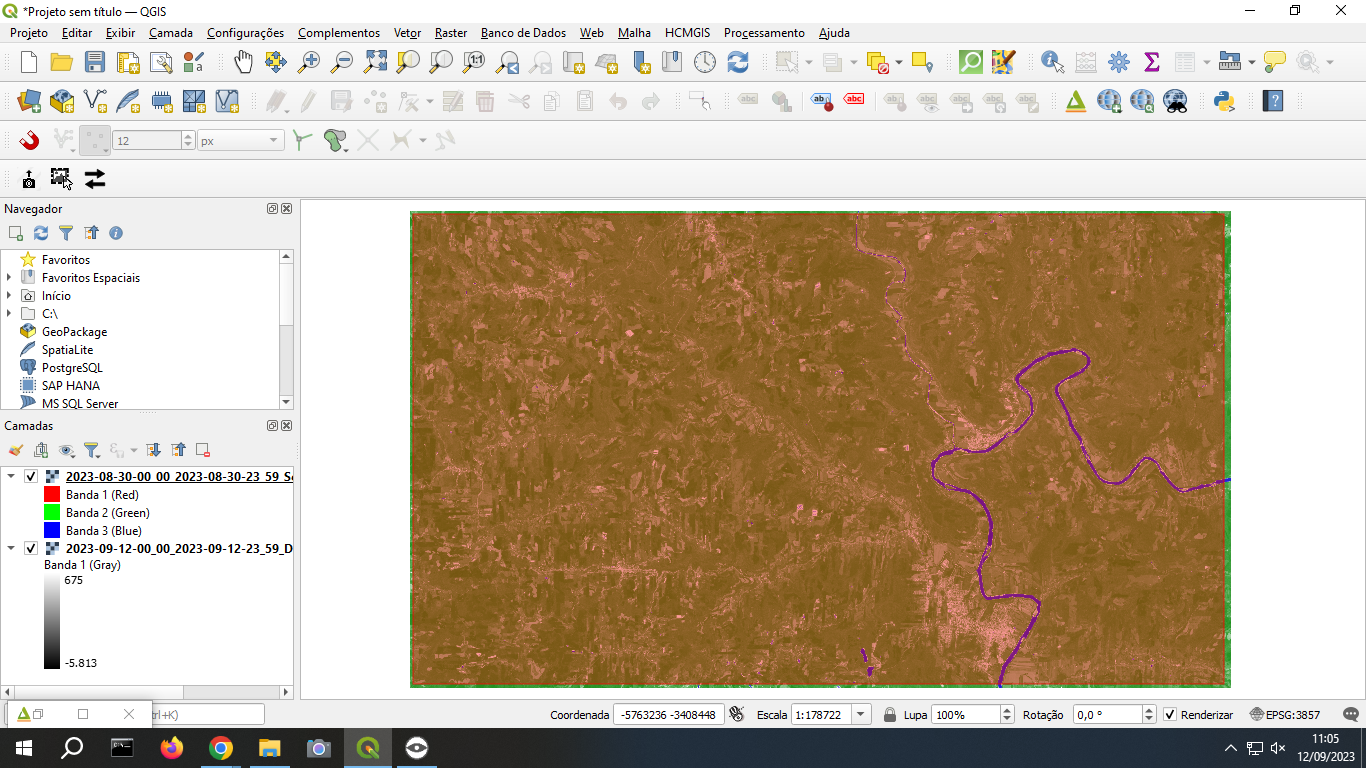Open the Raster menu
The height and width of the screenshot is (768, 1366).
(x=450, y=33)
